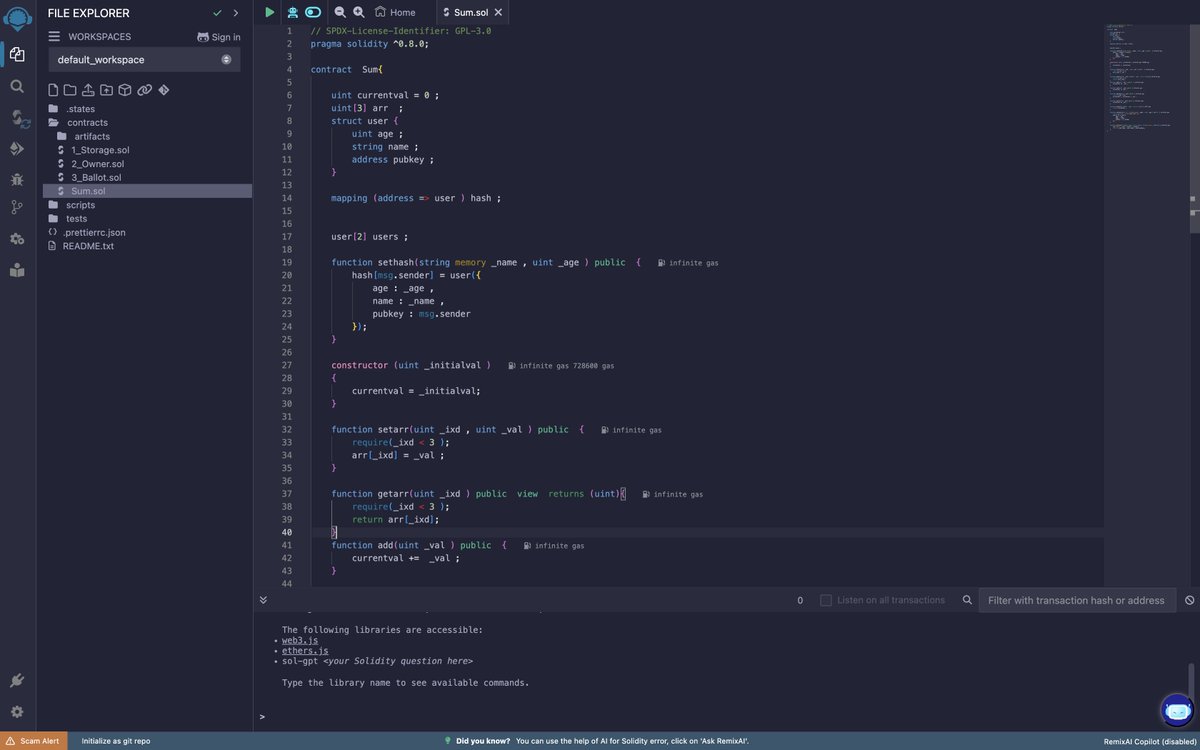Open the Git source control sidebar icon
The image size is (1200, 750).
(x=17, y=208)
